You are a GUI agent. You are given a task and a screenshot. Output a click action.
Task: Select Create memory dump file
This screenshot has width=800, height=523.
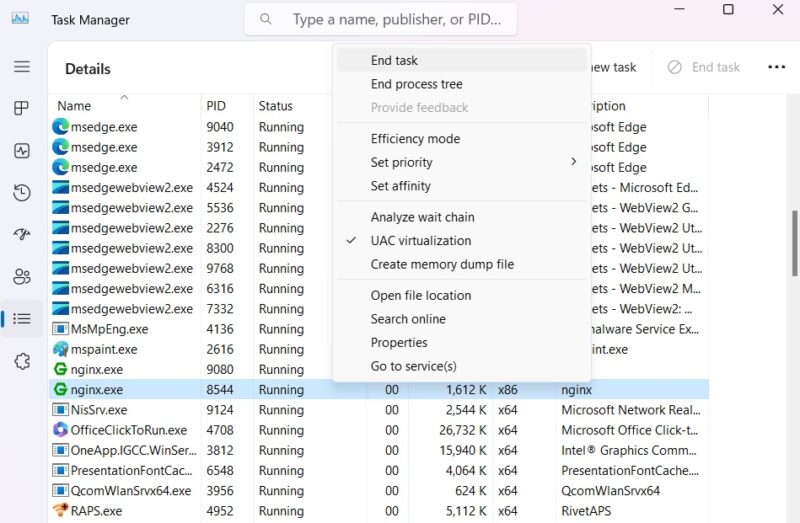pos(442,264)
